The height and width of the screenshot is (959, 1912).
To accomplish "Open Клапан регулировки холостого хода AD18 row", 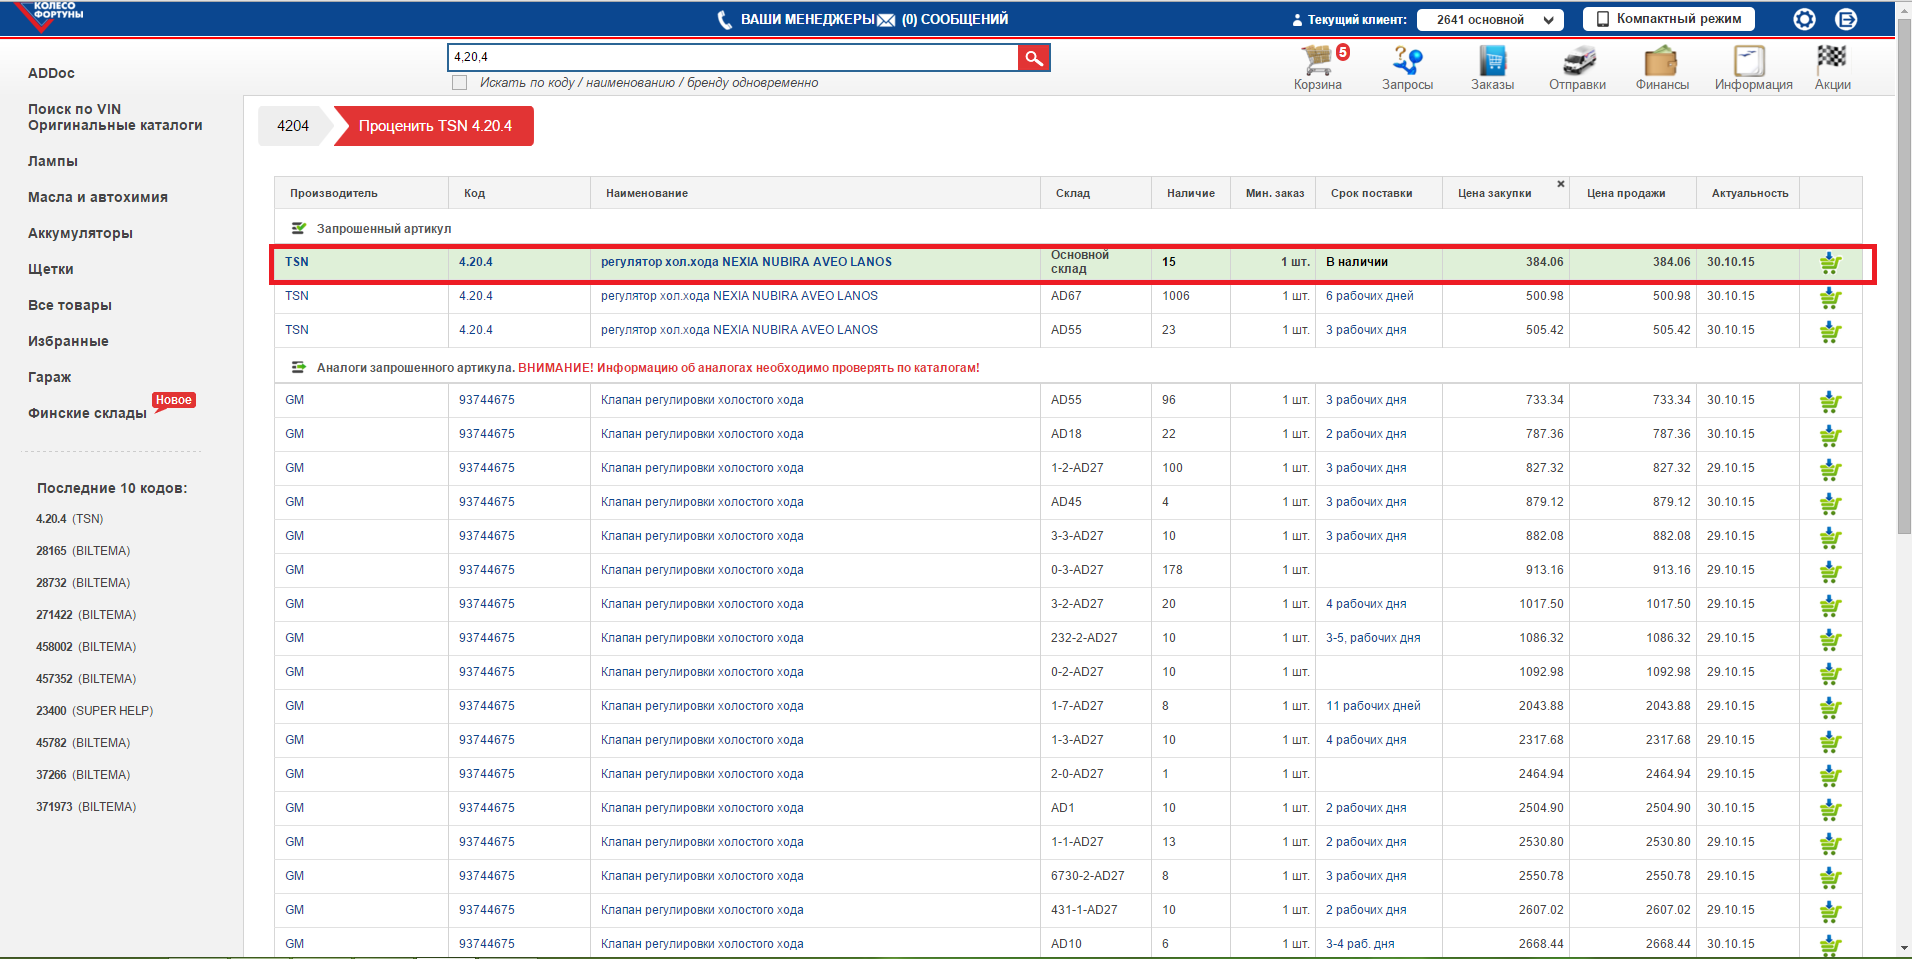I will [702, 434].
